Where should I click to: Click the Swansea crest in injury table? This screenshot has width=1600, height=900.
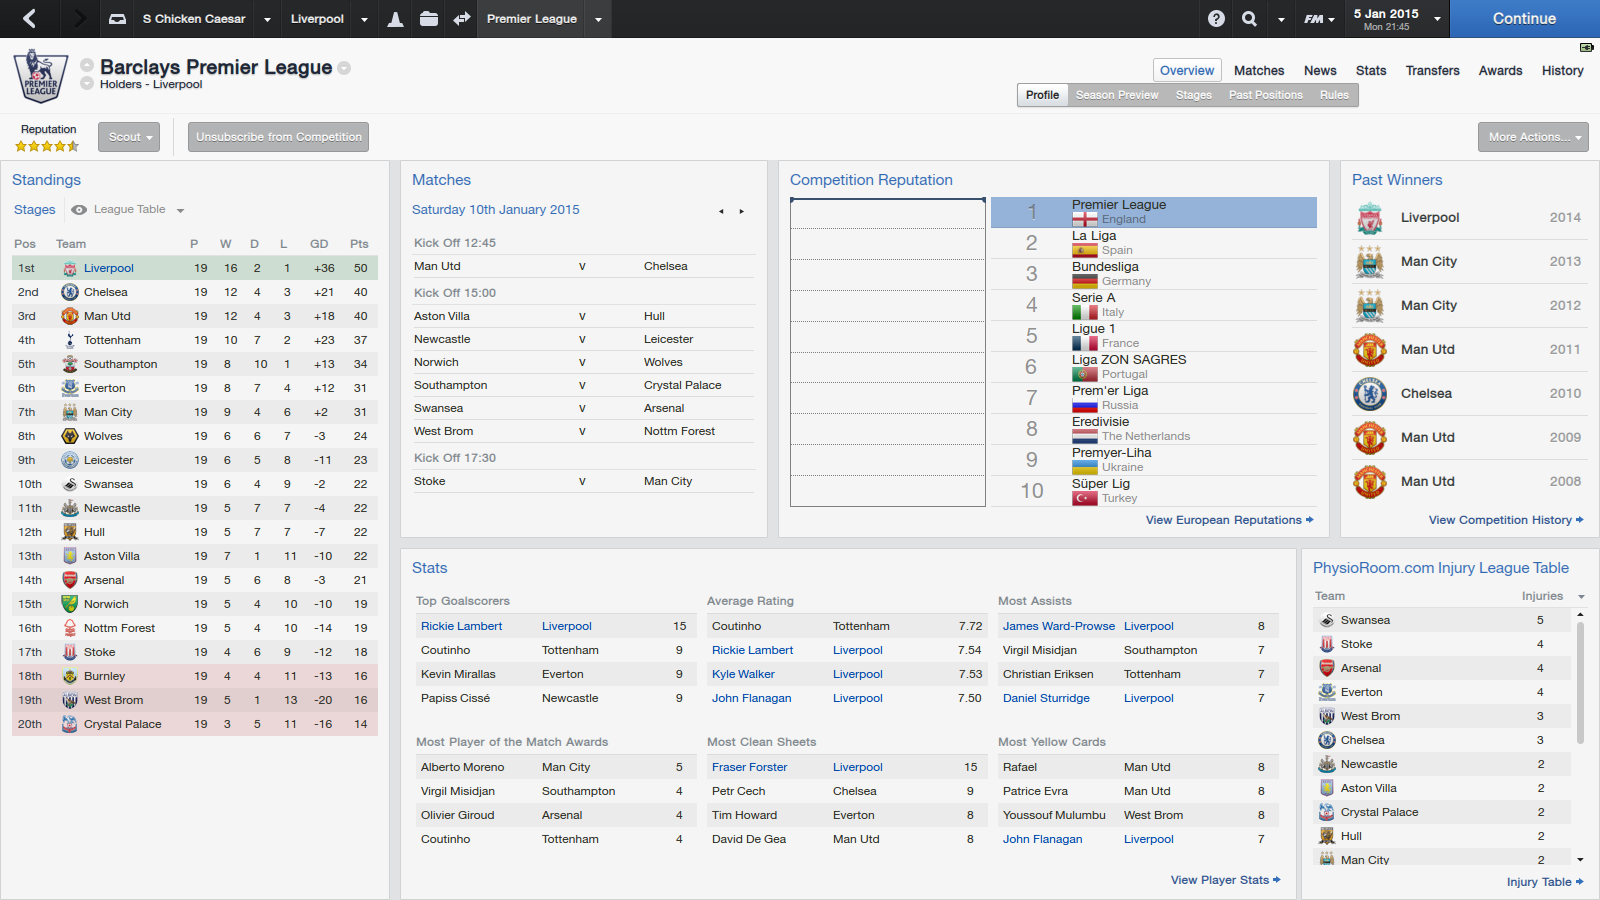(1327, 620)
